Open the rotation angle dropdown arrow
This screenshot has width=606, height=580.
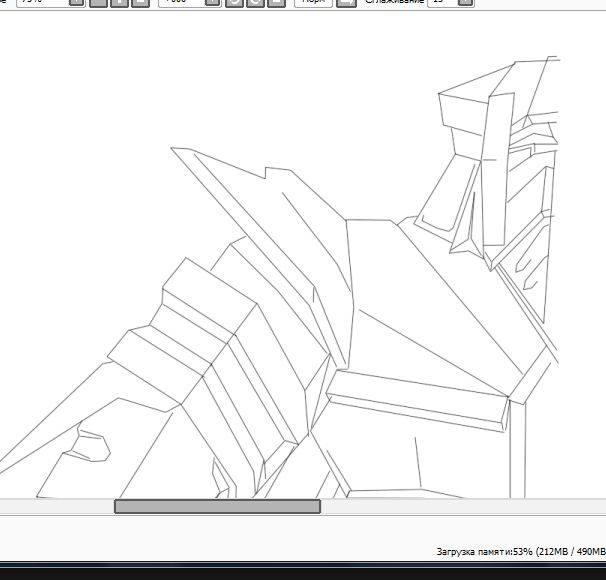[x=212, y=3]
